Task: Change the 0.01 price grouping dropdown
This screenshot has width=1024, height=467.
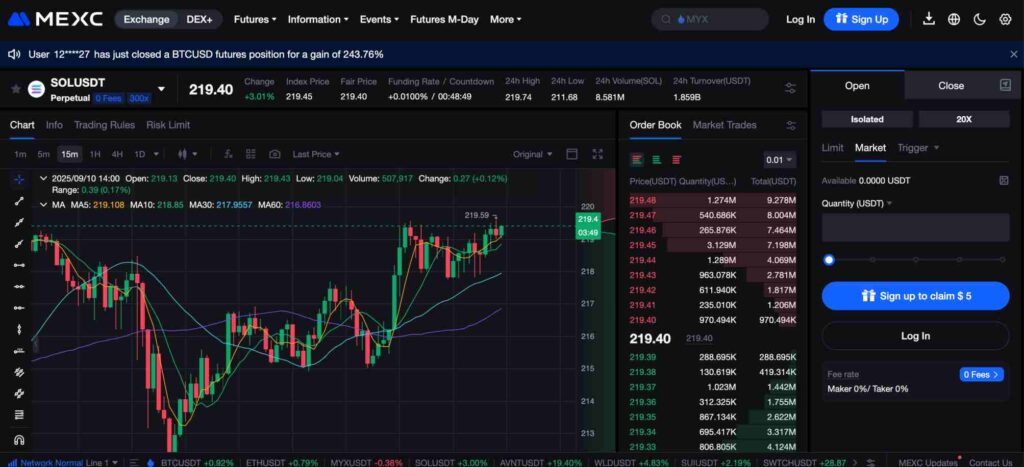Action: coord(780,159)
